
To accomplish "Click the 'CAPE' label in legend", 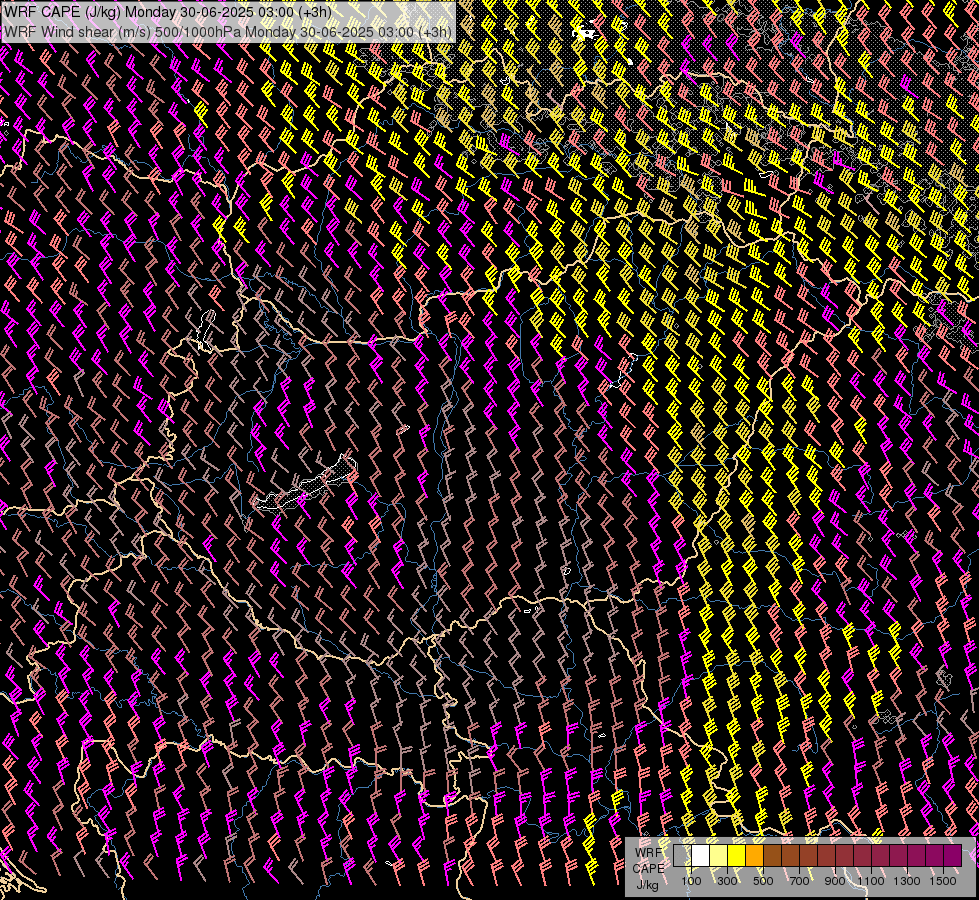I will (x=648, y=868).
